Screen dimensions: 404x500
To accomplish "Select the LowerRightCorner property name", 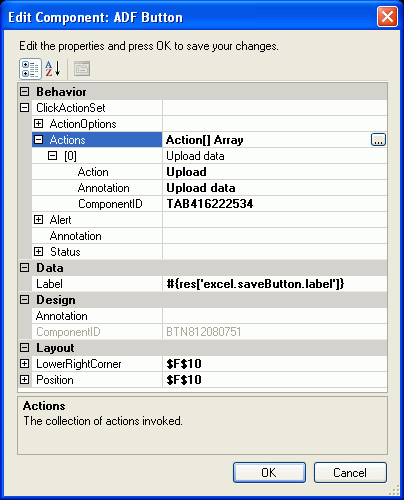I will click(79, 364).
